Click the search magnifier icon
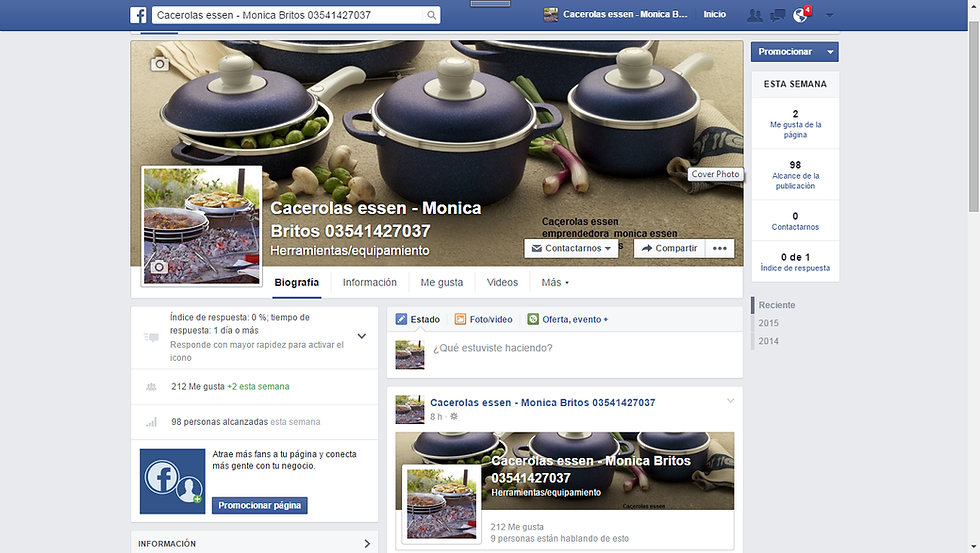This screenshot has width=980, height=553. click(431, 15)
